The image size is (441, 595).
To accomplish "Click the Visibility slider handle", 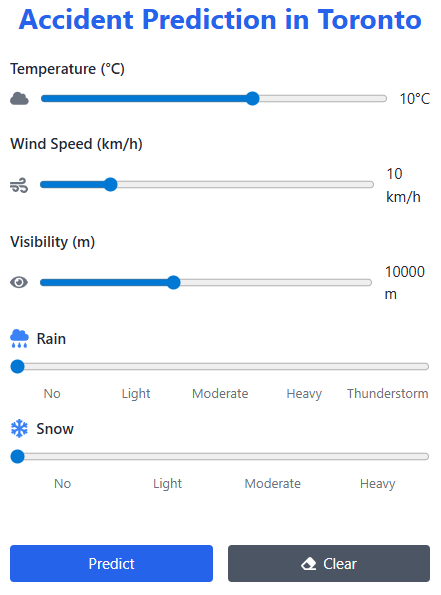I will click(x=173, y=282).
